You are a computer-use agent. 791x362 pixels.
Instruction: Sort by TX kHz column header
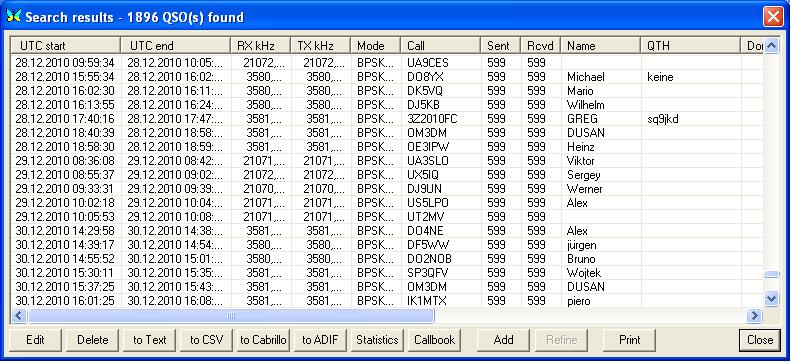320,46
